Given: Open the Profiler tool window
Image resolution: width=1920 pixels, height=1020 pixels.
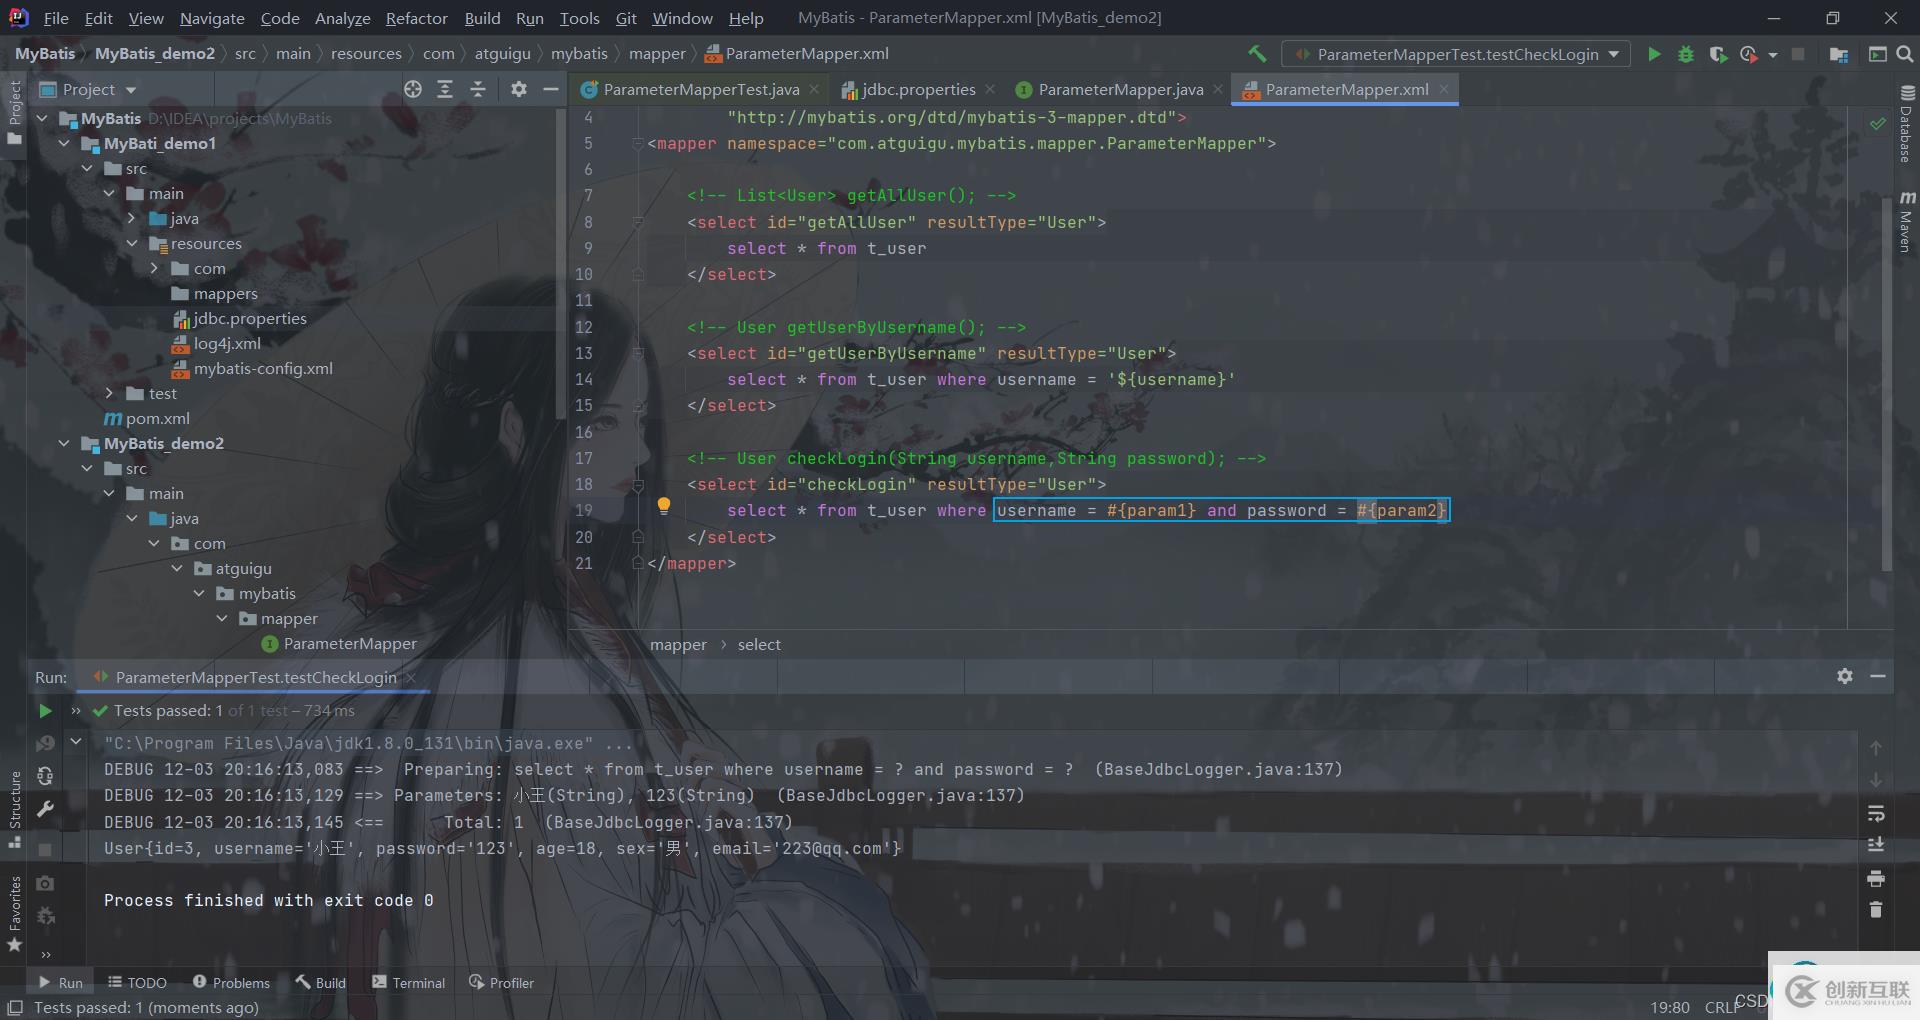Looking at the screenshot, I should click(502, 983).
